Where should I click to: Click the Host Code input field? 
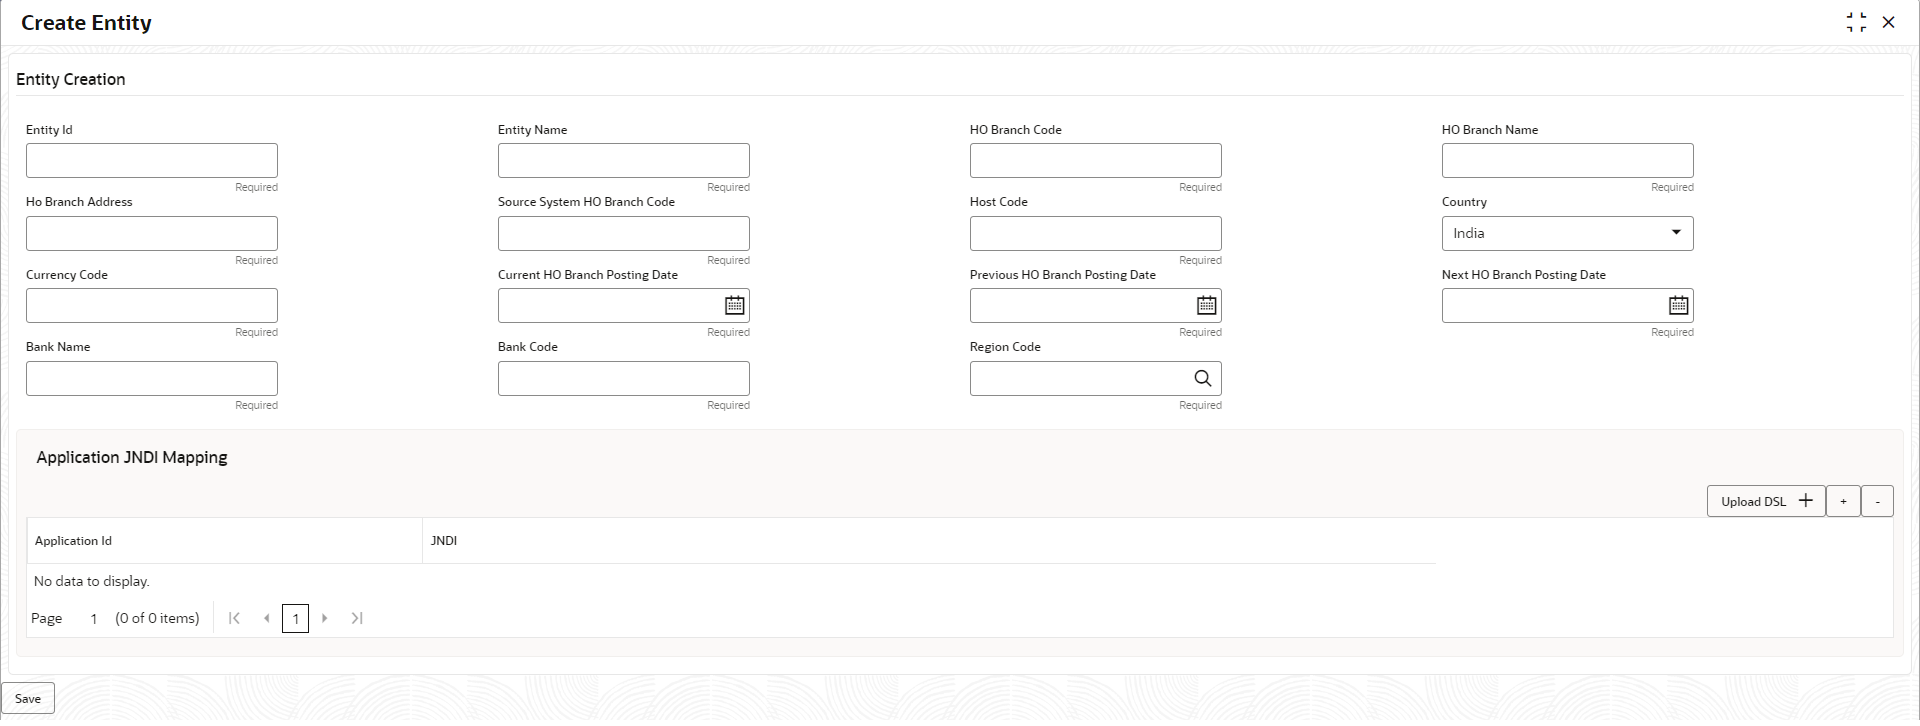(x=1096, y=234)
